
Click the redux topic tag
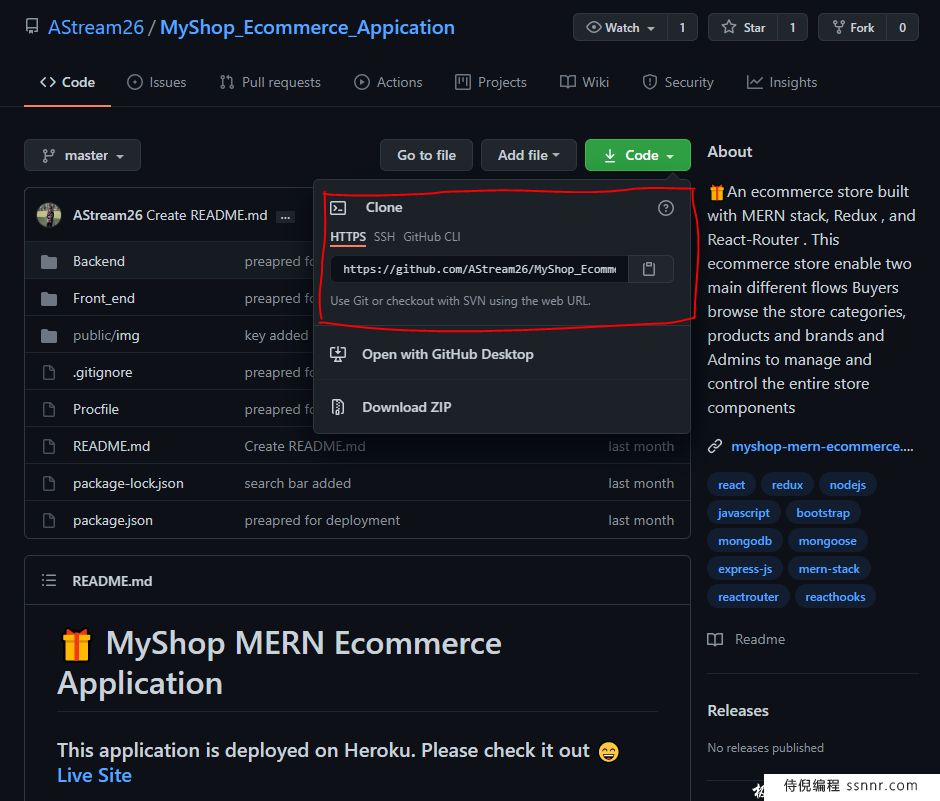[787, 484]
